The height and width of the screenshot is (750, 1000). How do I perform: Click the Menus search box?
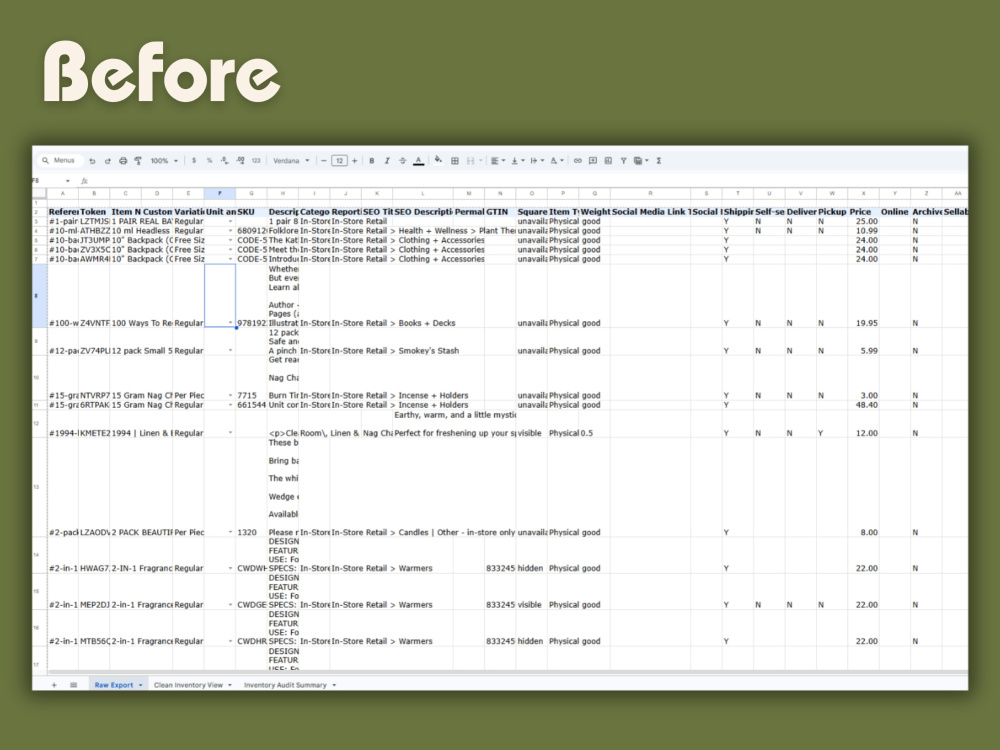(x=59, y=161)
